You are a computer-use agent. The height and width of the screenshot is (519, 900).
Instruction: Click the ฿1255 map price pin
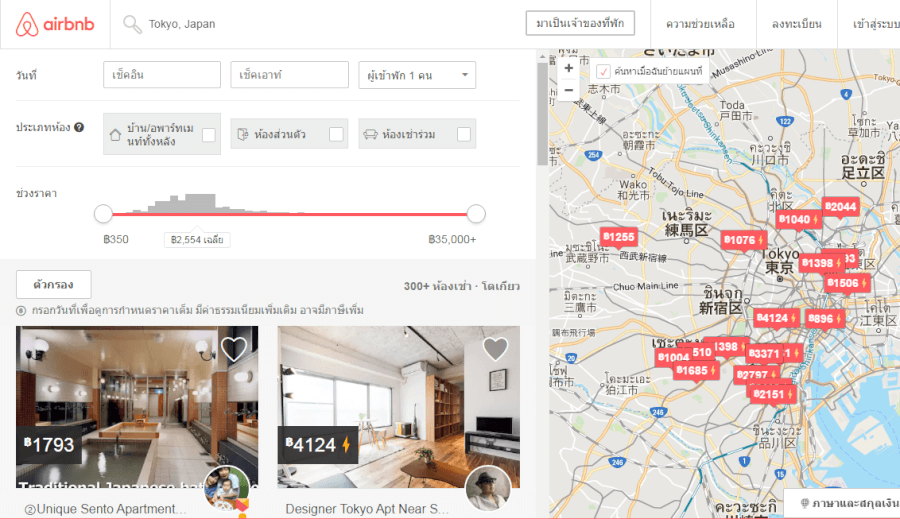(618, 237)
